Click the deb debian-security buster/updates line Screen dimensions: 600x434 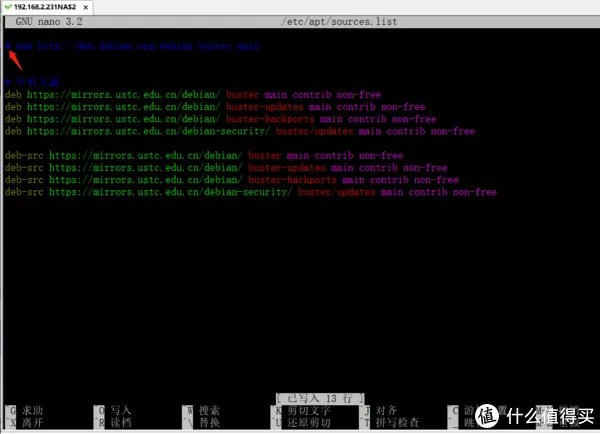(x=240, y=131)
